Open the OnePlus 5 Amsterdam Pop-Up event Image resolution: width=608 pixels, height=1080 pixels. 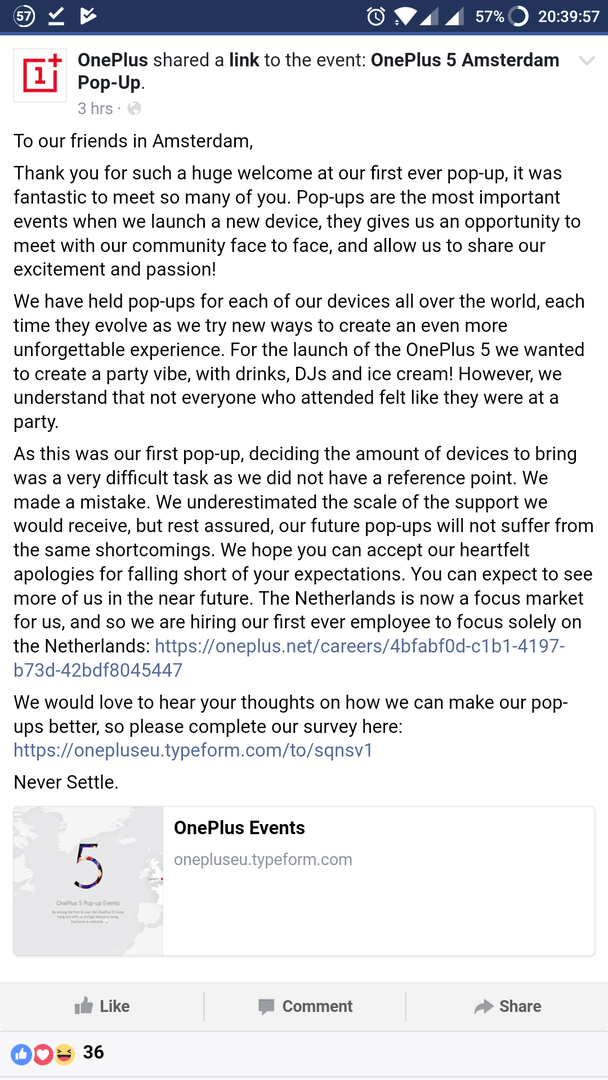click(x=465, y=60)
